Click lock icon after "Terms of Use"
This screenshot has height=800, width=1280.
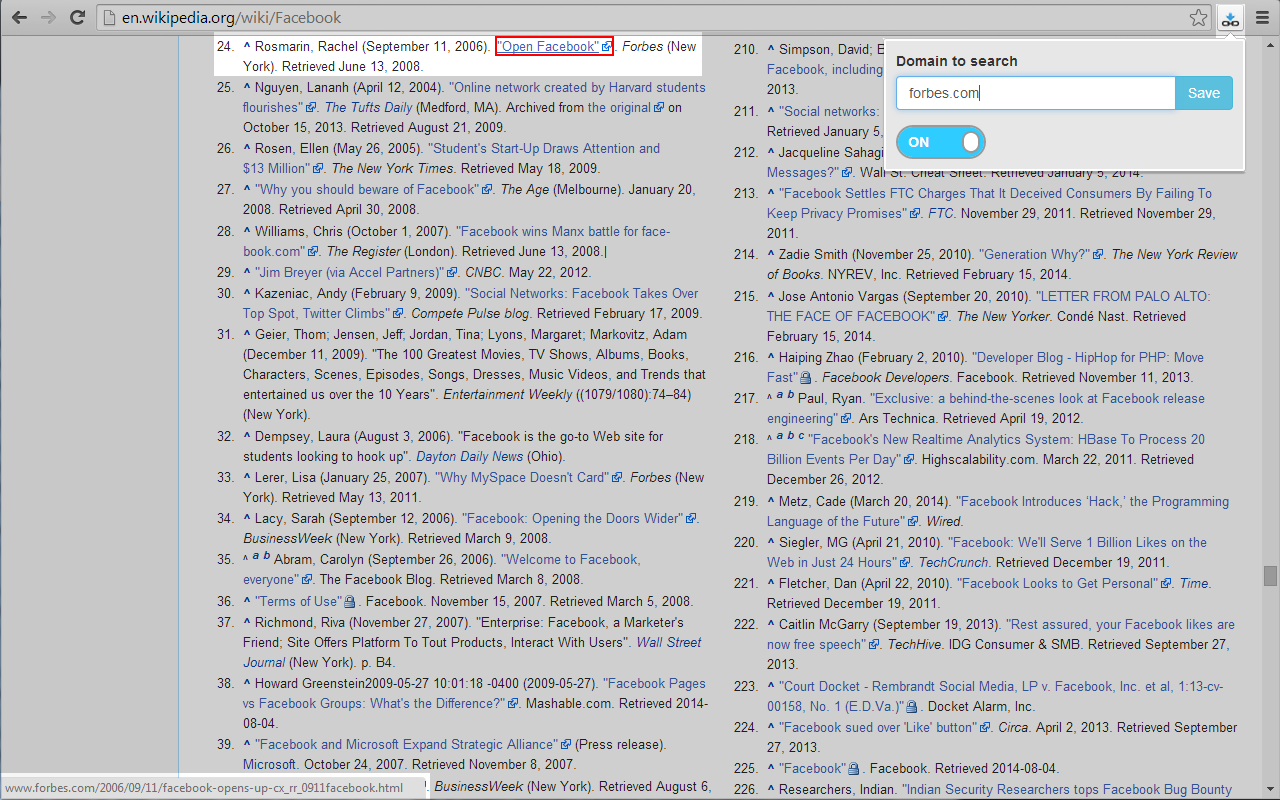(x=349, y=602)
